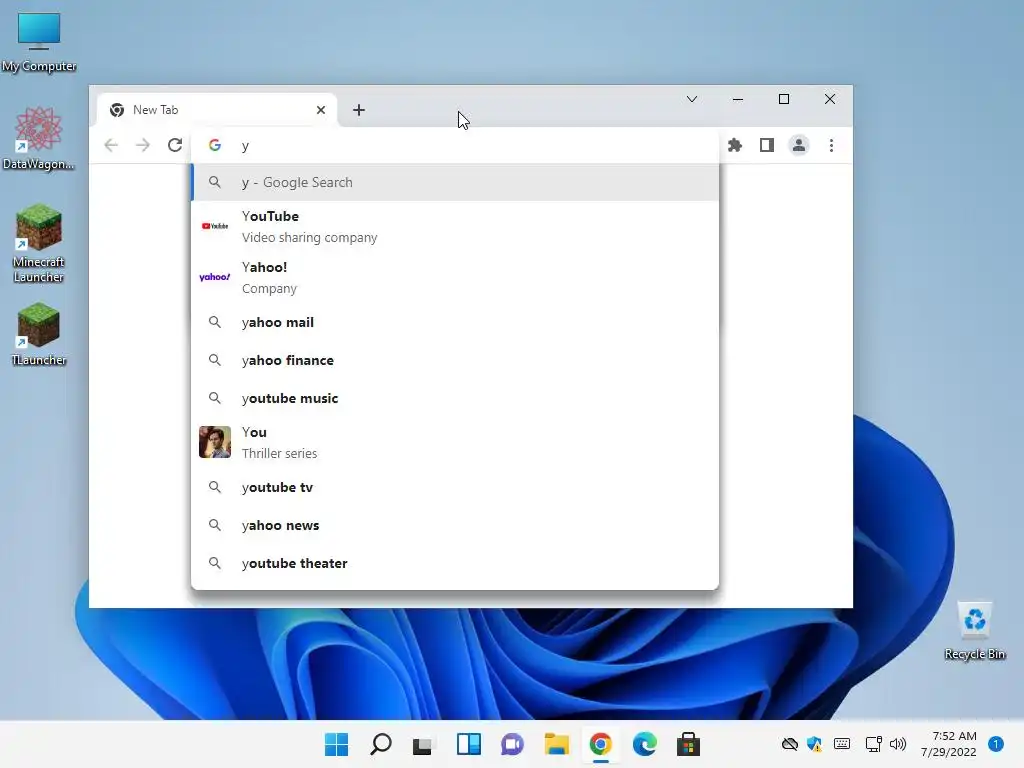Click the OneDrive cloud tray icon
The width and height of the screenshot is (1024, 768).
[x=790, y=744]
